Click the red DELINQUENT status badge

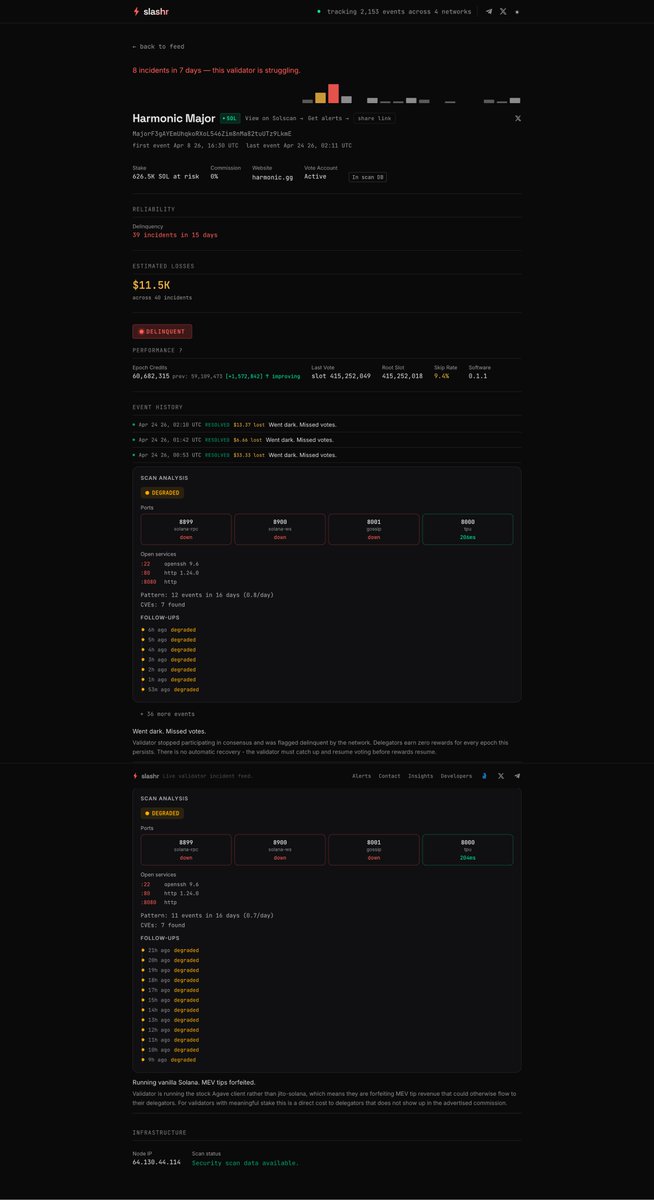point(162,331)
